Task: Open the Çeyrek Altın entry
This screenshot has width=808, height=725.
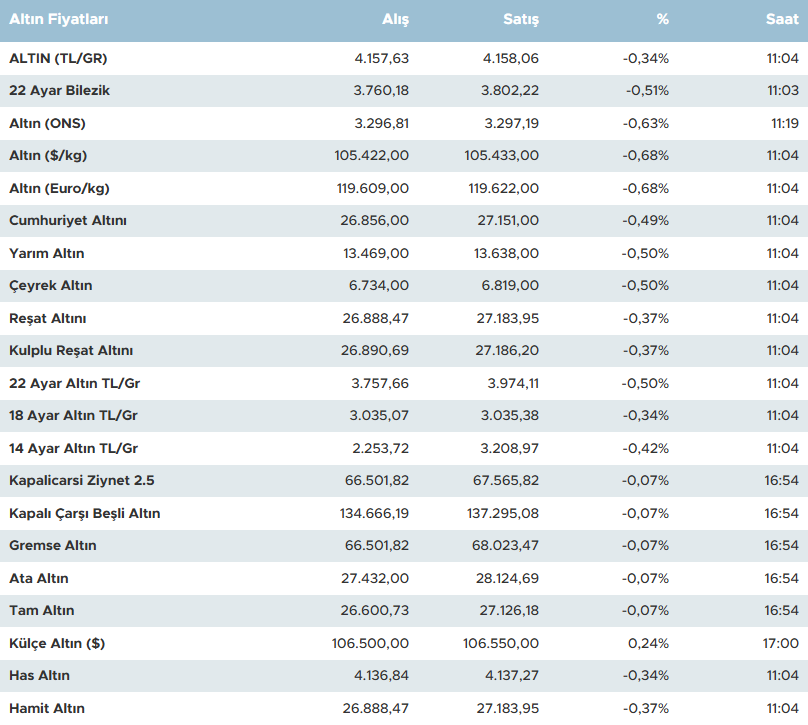Action: [51, 286]
